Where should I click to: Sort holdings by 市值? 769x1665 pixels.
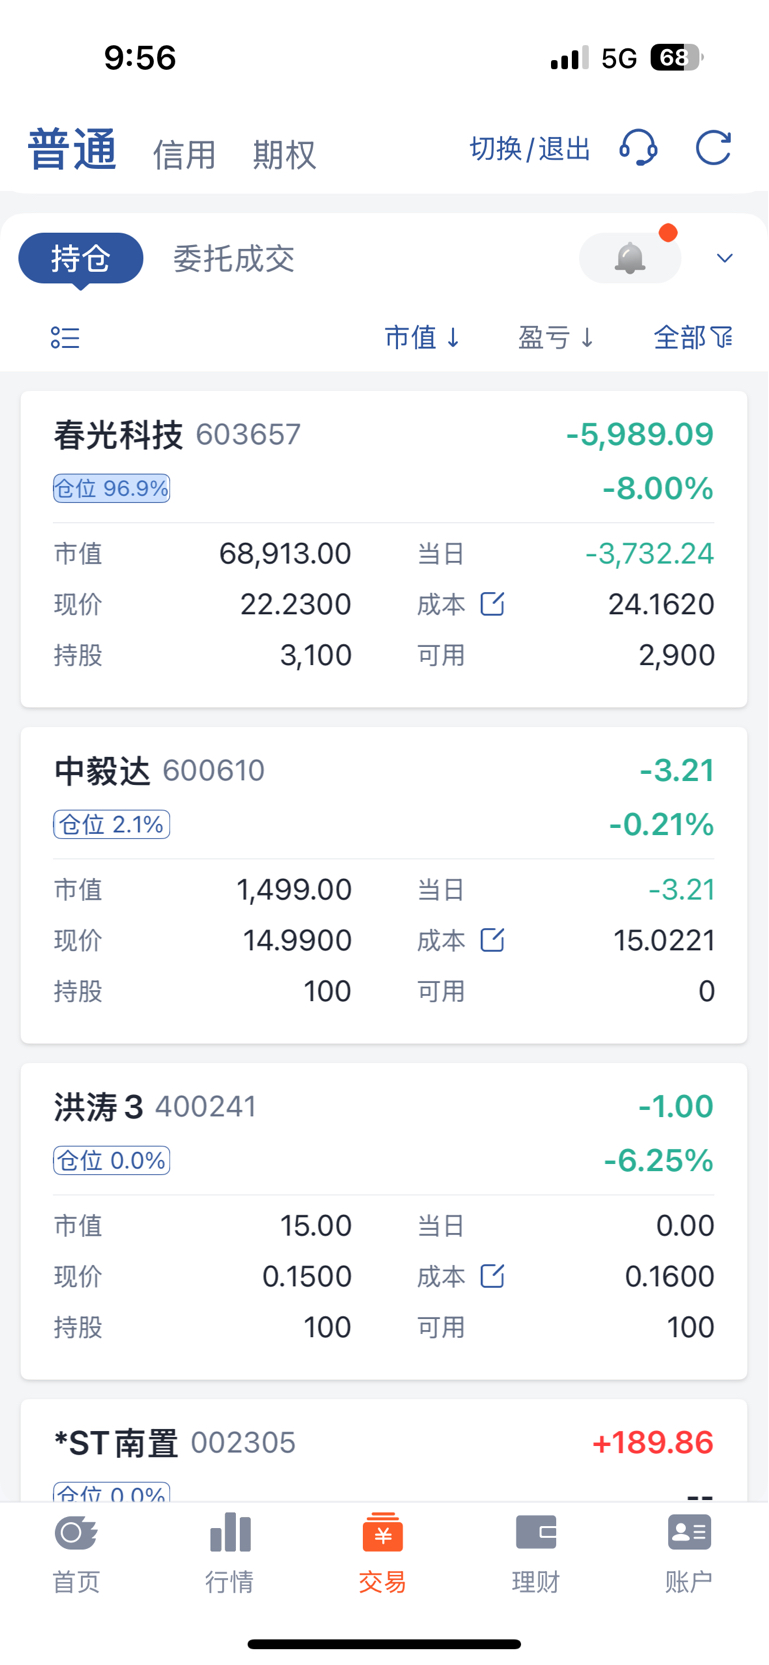tap(422, 338)
